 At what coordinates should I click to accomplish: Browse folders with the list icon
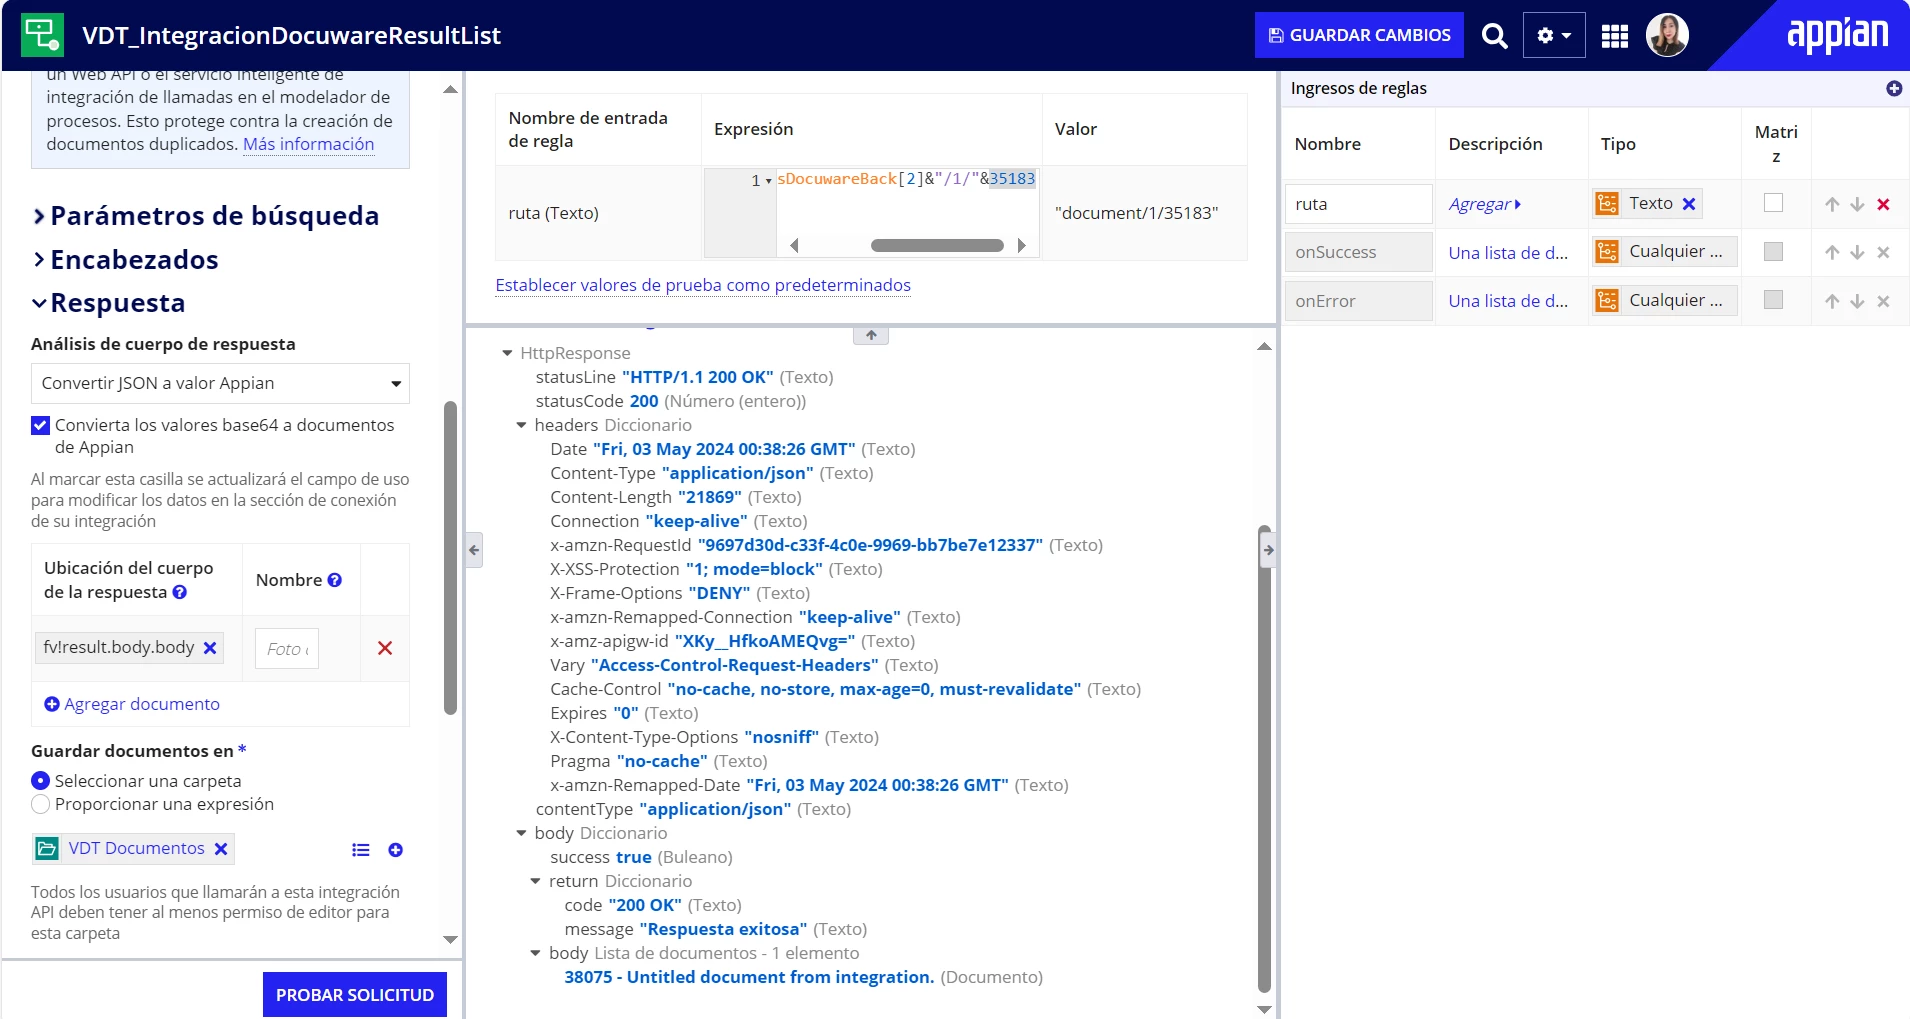361,850
